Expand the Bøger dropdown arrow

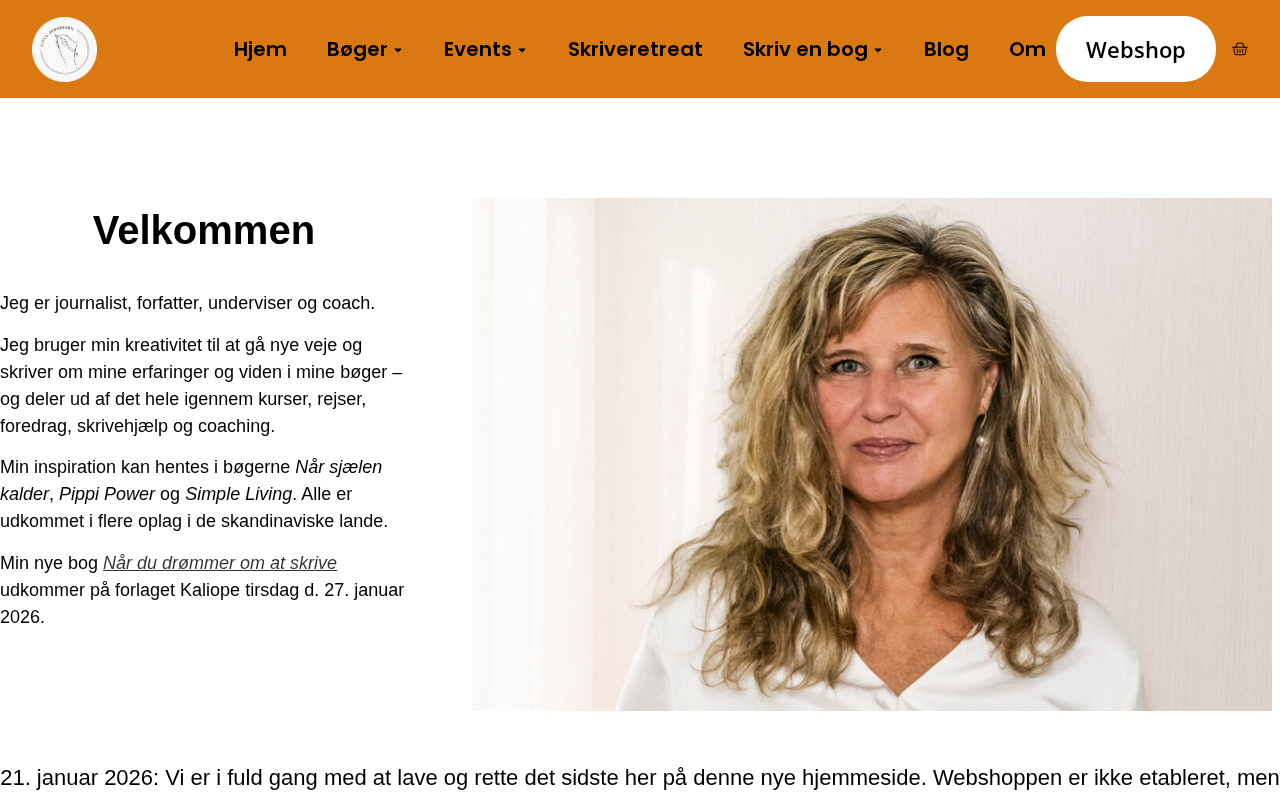(x=398, y=50)
